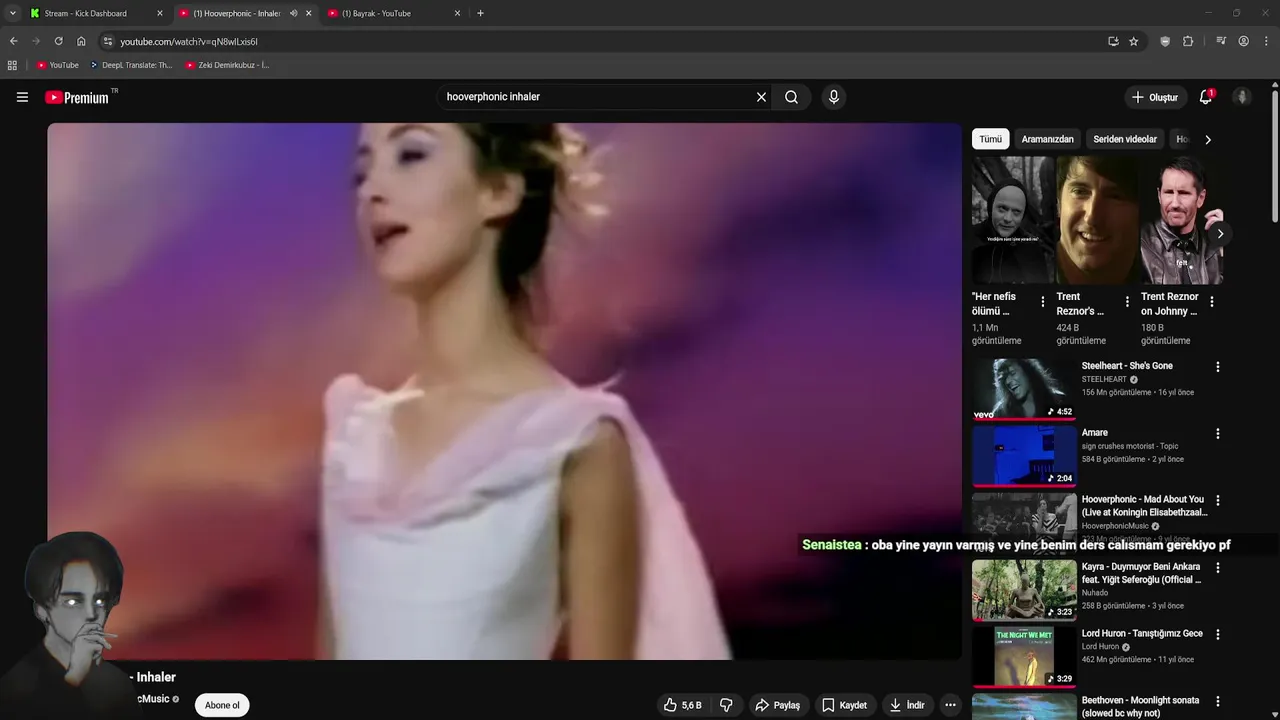This screenshot has width=1280, height=720.
Task: Open options for Lord Huron video
Action: (x=1217, y=634)
